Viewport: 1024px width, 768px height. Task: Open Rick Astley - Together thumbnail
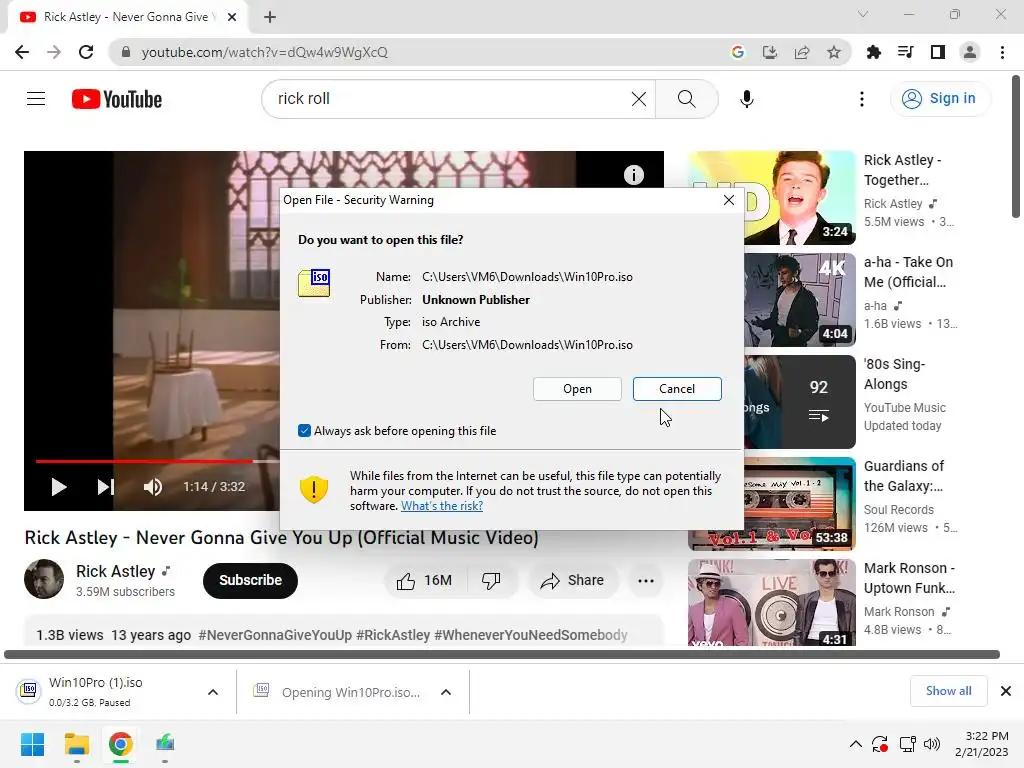[x=771, y=197]
